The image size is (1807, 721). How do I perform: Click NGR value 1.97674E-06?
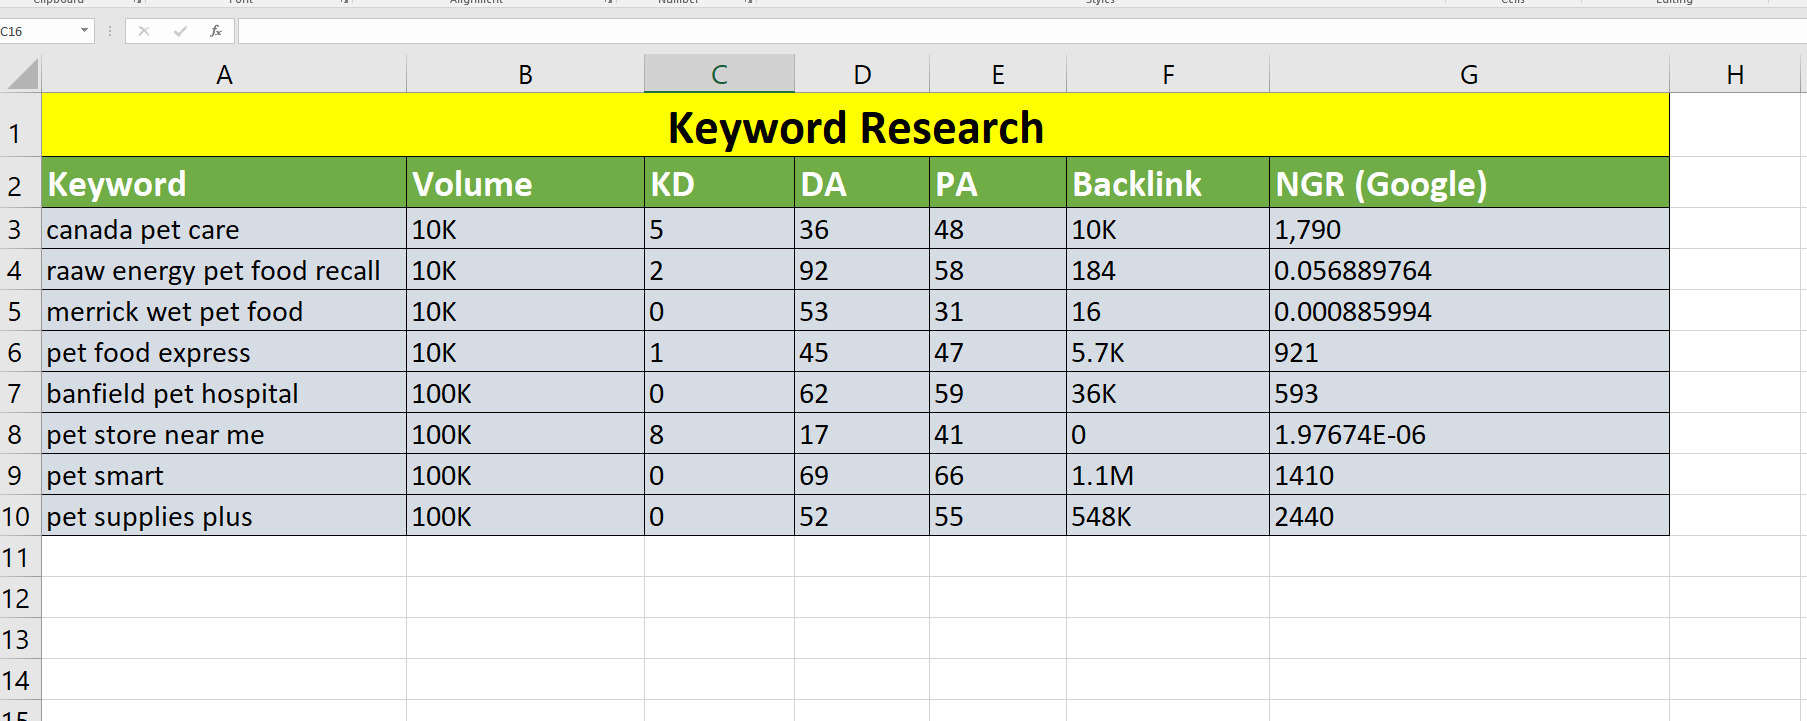[x=1469, y=434]
